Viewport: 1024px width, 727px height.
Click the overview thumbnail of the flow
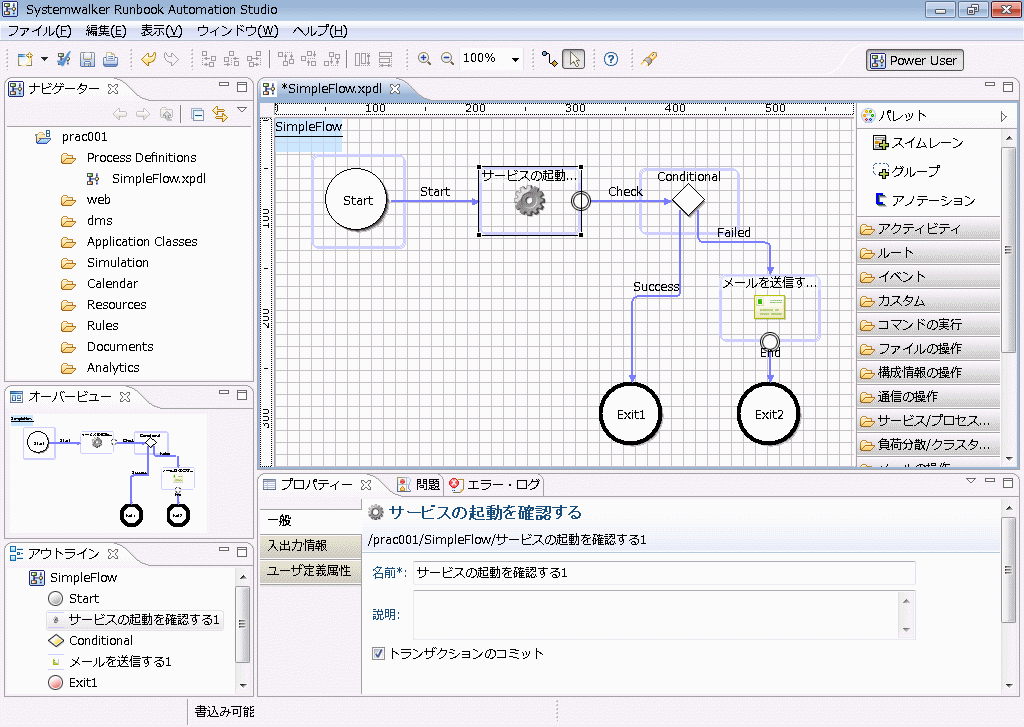[x=108, y=472]
